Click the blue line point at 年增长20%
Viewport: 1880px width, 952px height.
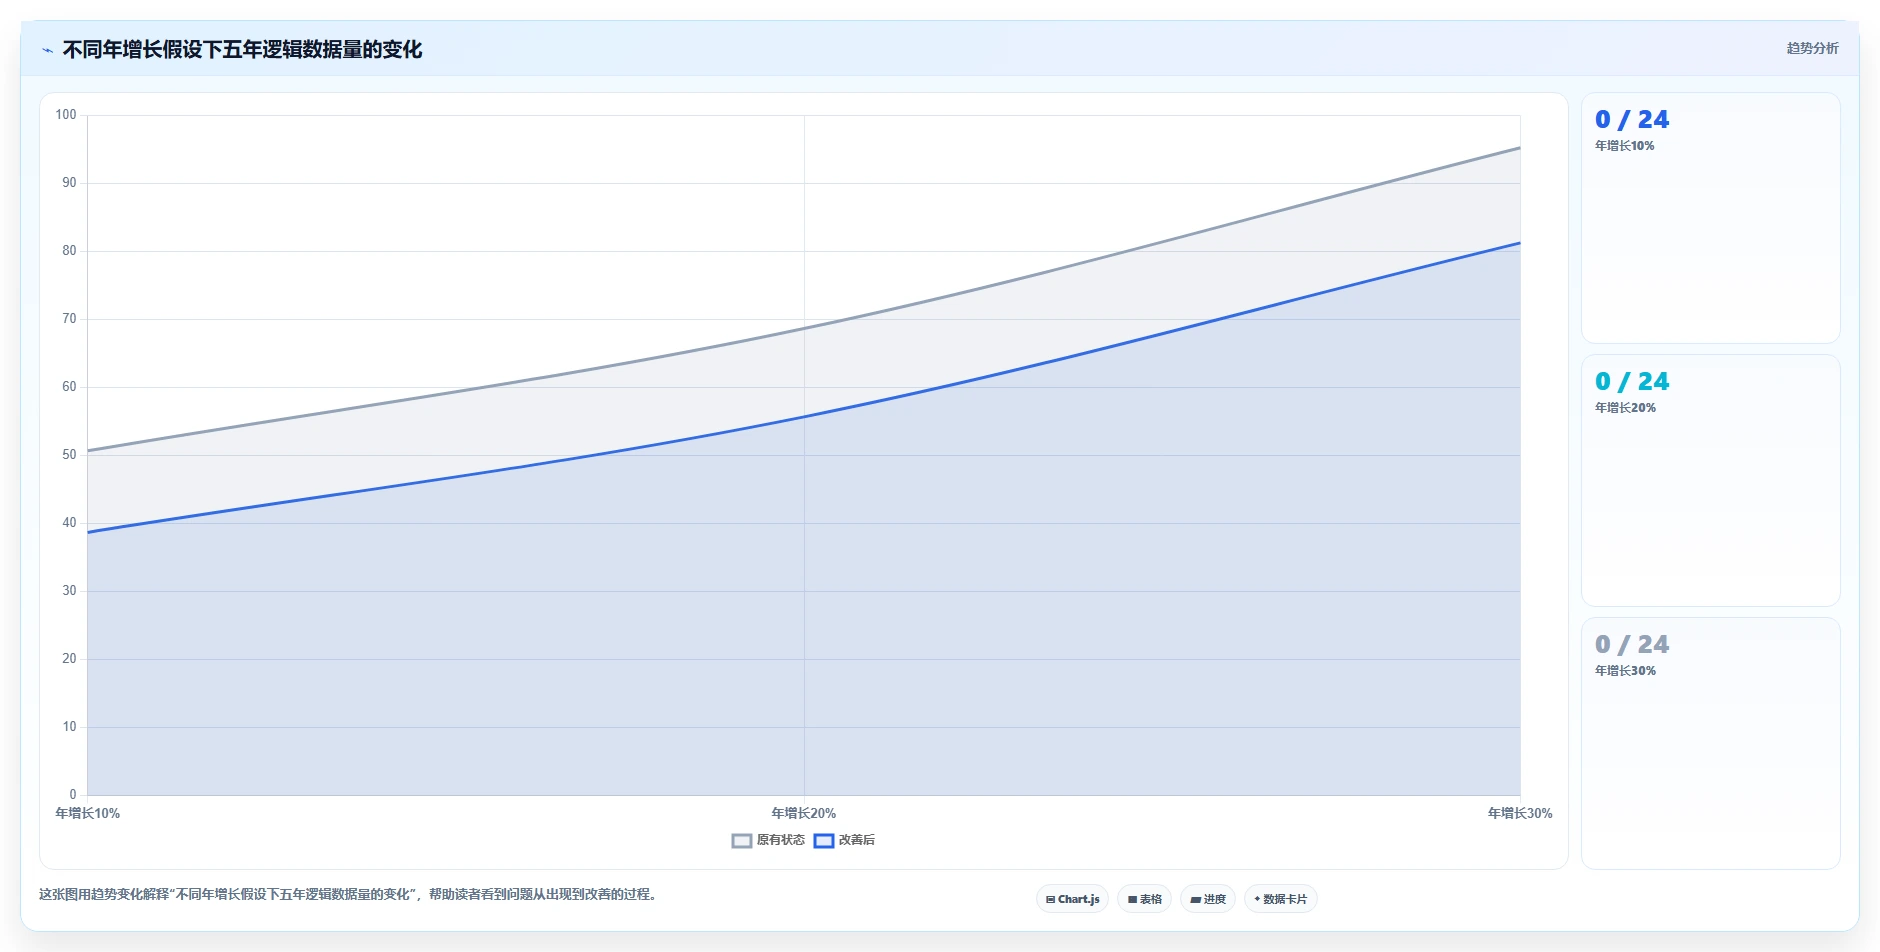point(804,417)
